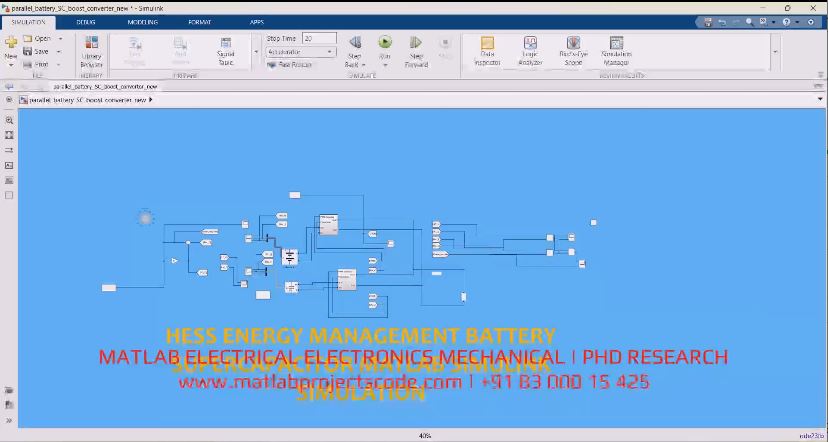Switch to the Modeling tab
This screenshot has width=828, height=442.
[x=142, y=21]
